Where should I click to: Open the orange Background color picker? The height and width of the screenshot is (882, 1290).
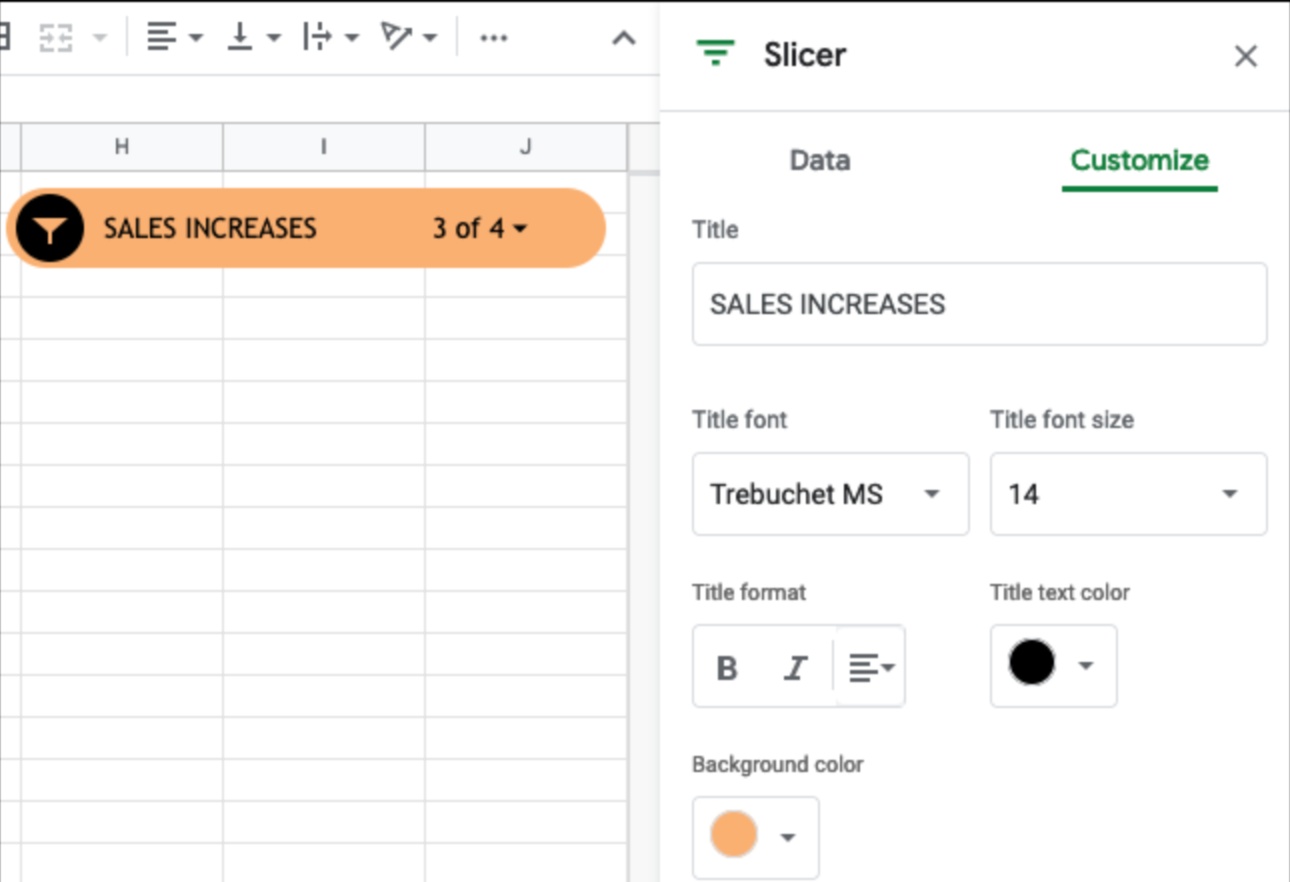(x=755, y=836)
